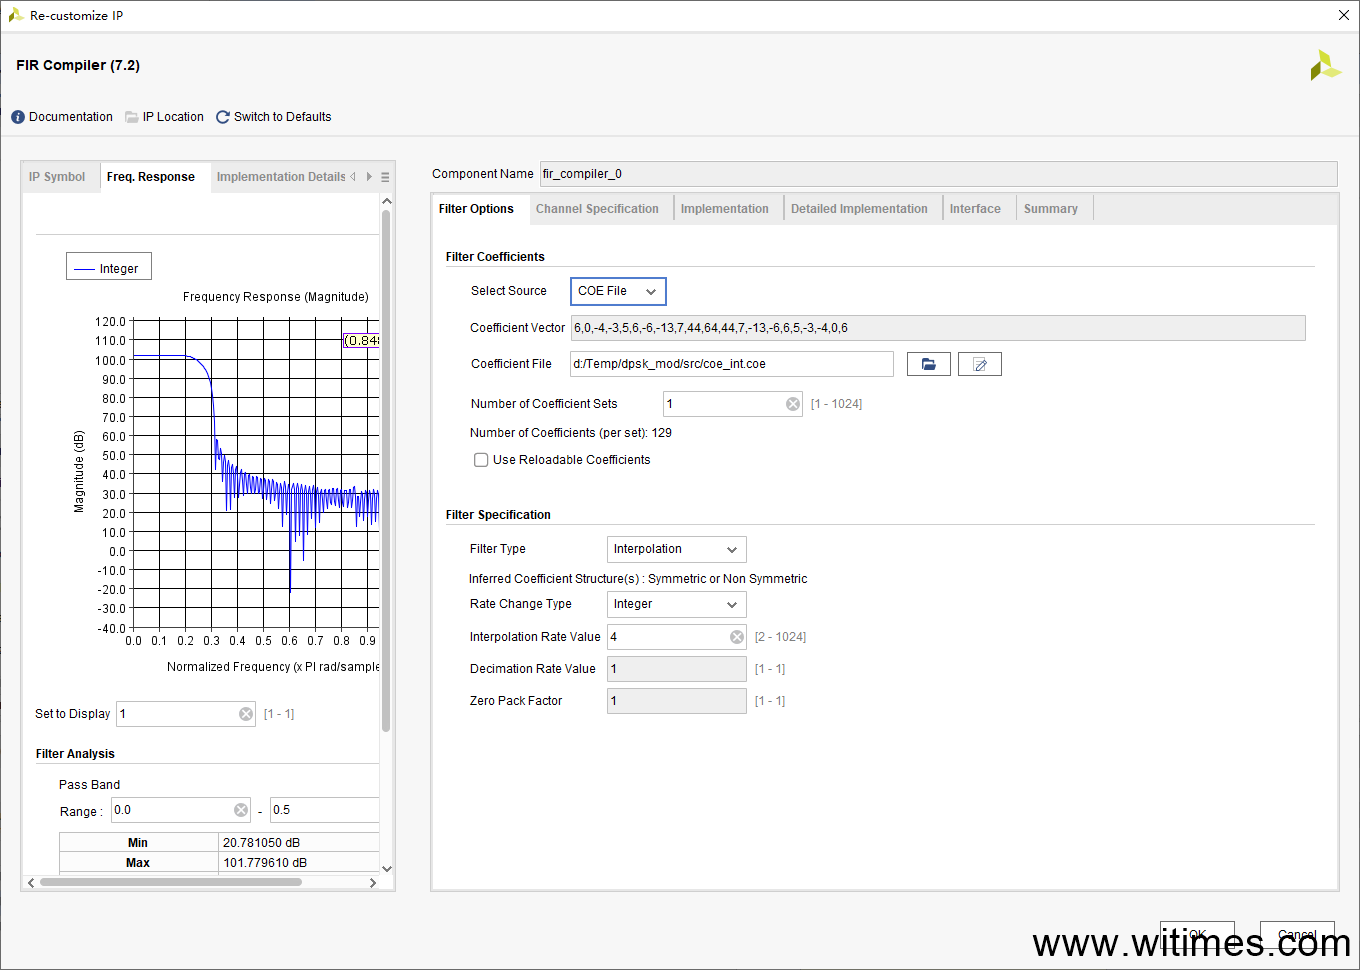
Task: Click the Integer legend entry
Action: pos(109,268)
